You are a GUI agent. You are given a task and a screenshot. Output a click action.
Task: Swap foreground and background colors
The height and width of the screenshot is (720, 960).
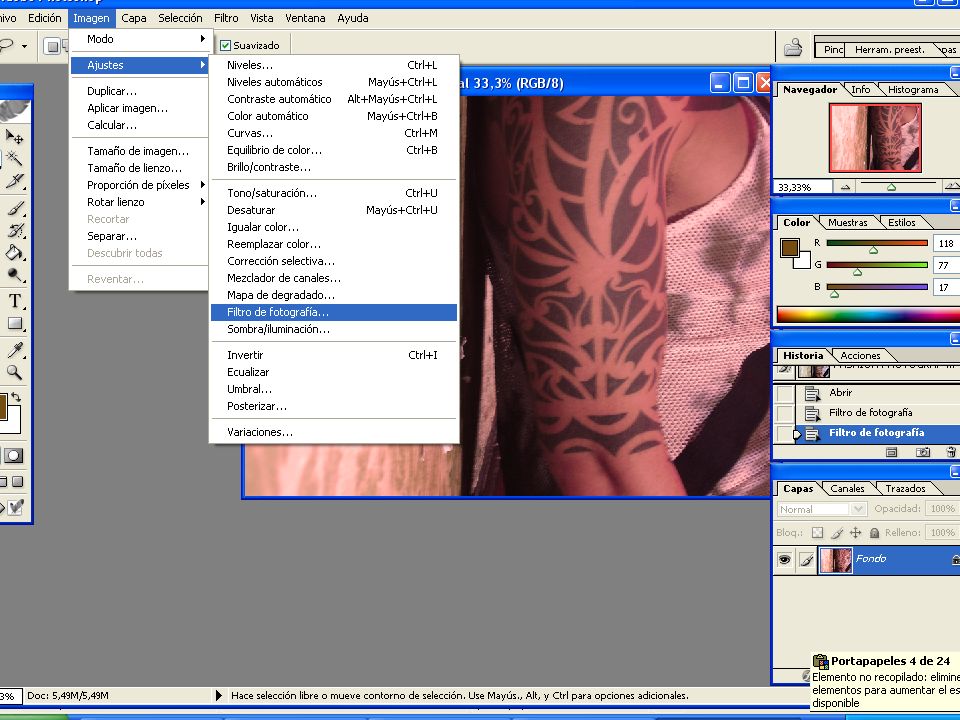pyautogui.click(x=16, y=397)
